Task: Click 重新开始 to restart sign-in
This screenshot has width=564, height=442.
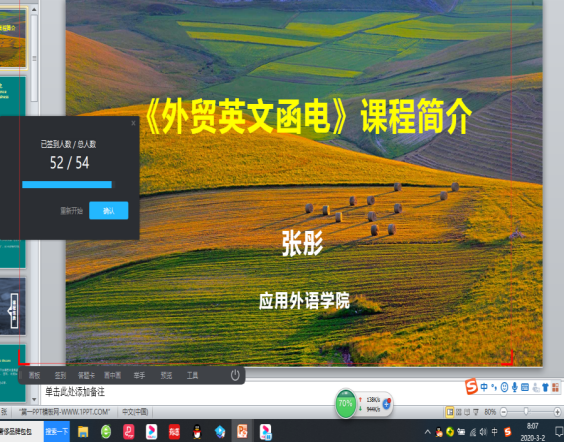Action: pos(71,211)
